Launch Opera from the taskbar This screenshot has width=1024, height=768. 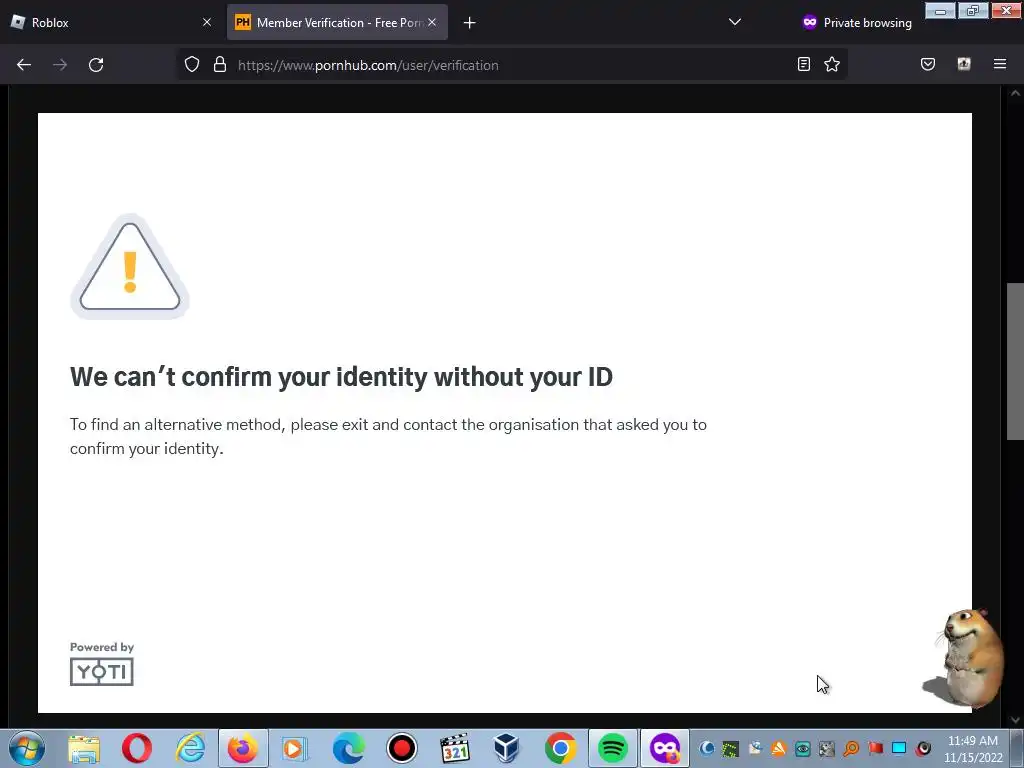[136, 748]
